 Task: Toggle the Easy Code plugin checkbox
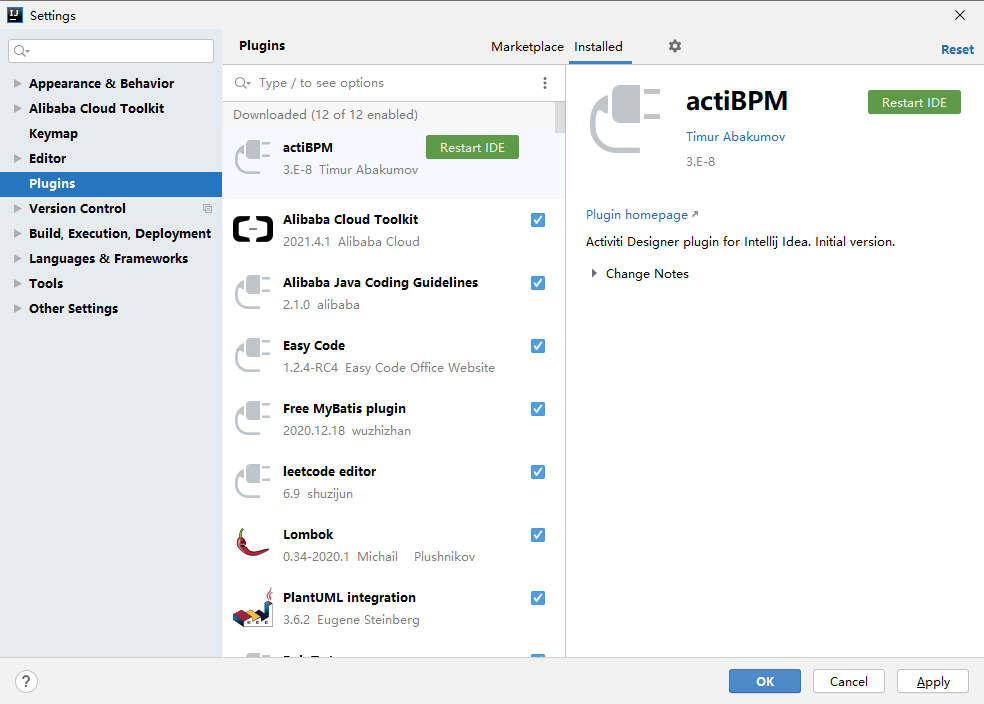pos(538,346)
